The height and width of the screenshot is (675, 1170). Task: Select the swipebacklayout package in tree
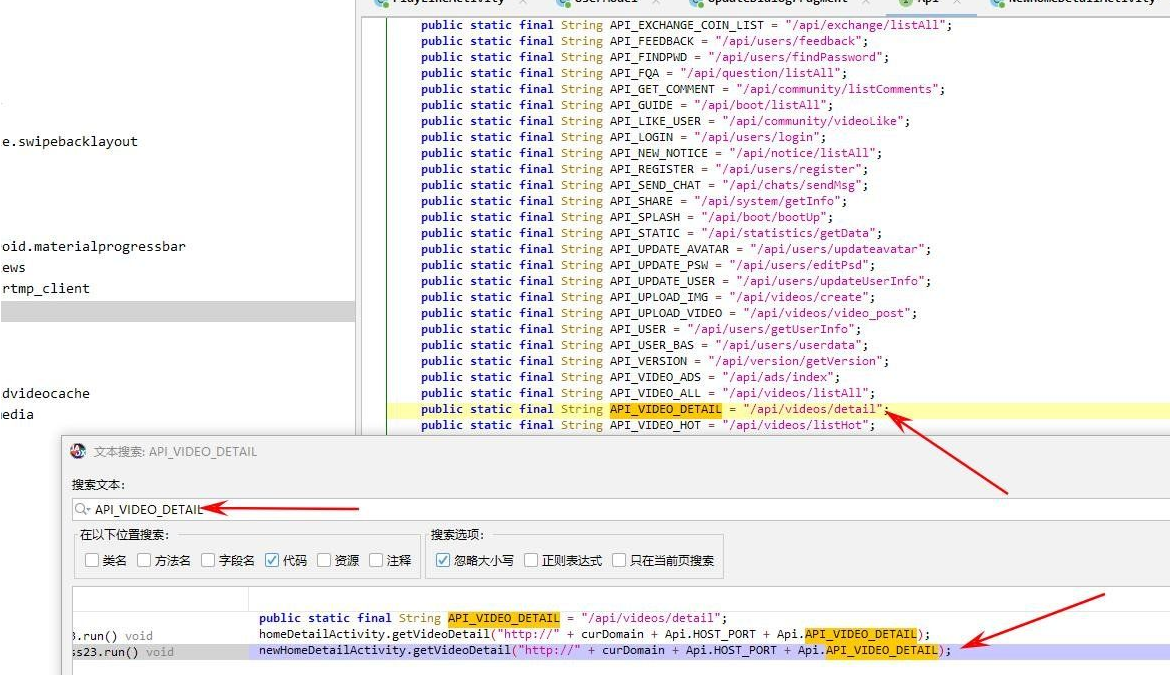point(69,141)
